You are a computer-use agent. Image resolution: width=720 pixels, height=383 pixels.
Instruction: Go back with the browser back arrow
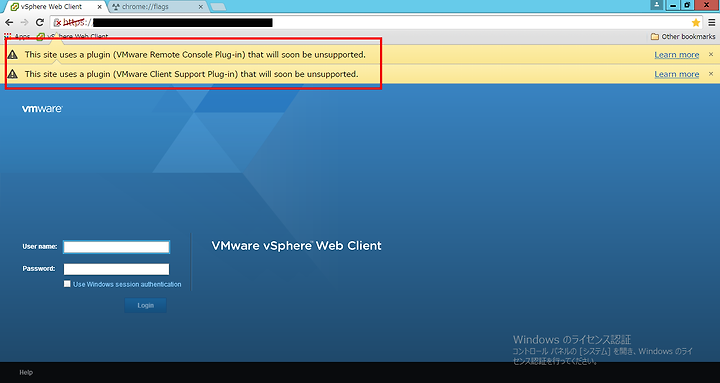[9, 23]
